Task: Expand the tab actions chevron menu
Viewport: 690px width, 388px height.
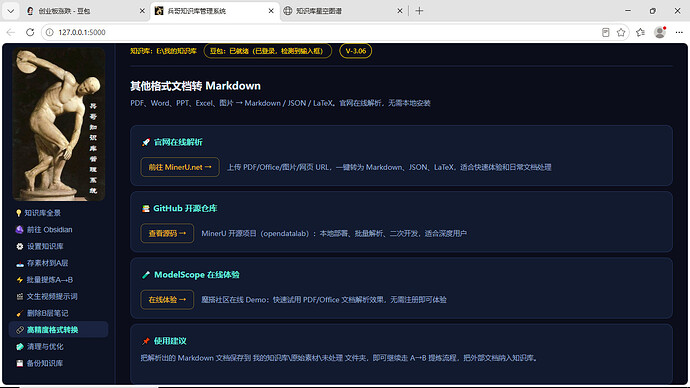Action: coord(11,11)
